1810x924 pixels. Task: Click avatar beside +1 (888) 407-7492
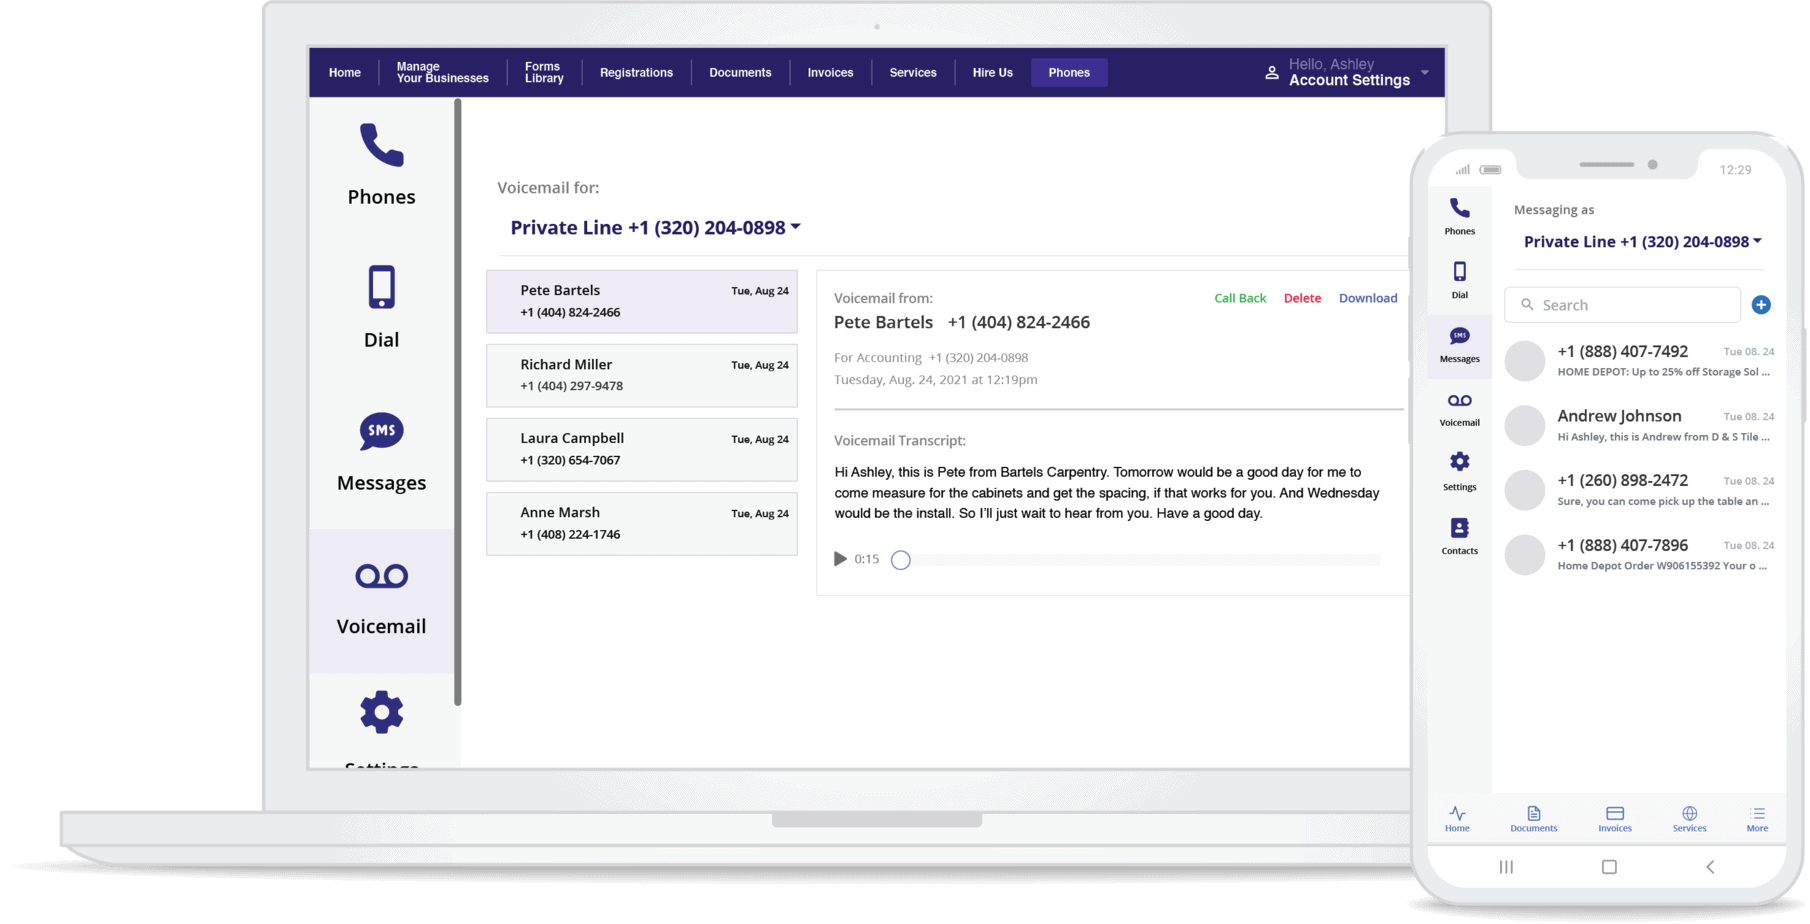click(1525, 361)
